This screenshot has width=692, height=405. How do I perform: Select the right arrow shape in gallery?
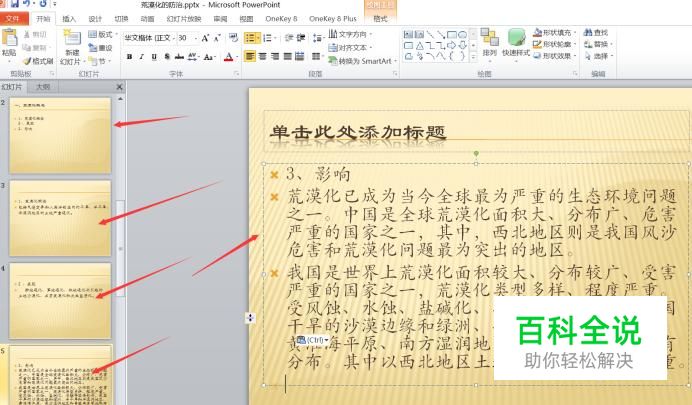click(x=451, y=45)
